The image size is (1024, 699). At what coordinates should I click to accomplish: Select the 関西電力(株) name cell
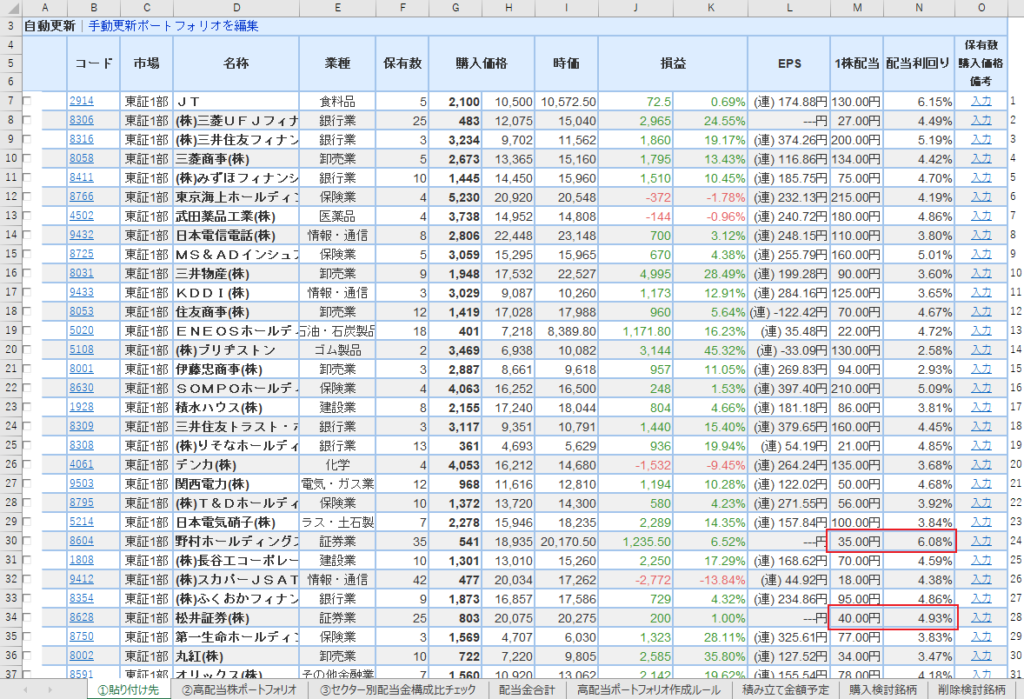(236, 484)
